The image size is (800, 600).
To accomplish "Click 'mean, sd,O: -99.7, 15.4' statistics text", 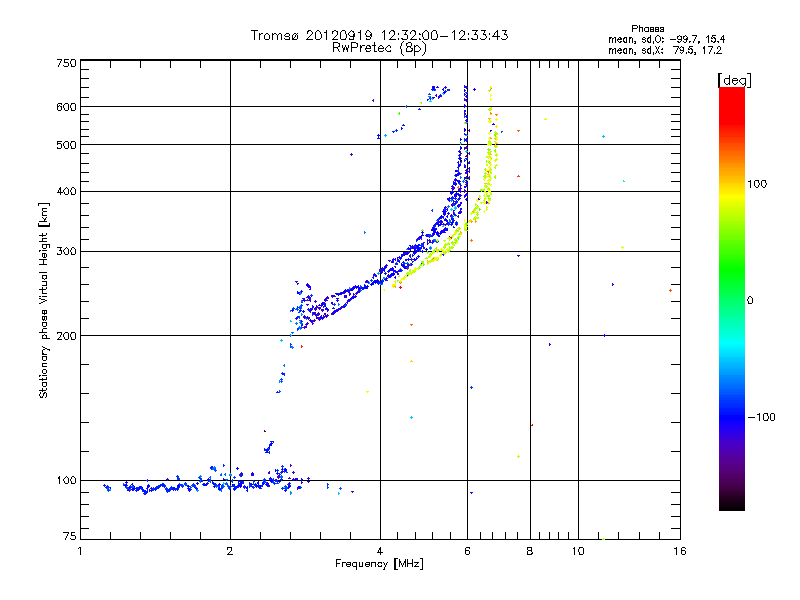I will tap(666, 39).
